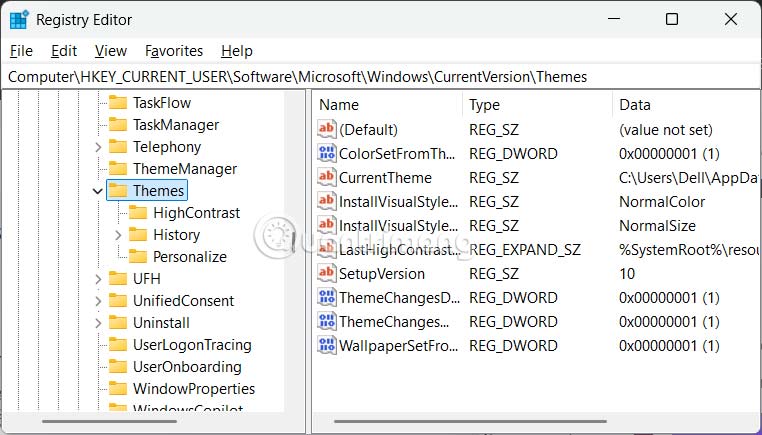Click the string icon beside SetupVersion value
Viewport: 762px width, 435px height.
pyautogui.click(x=327, y=273)
